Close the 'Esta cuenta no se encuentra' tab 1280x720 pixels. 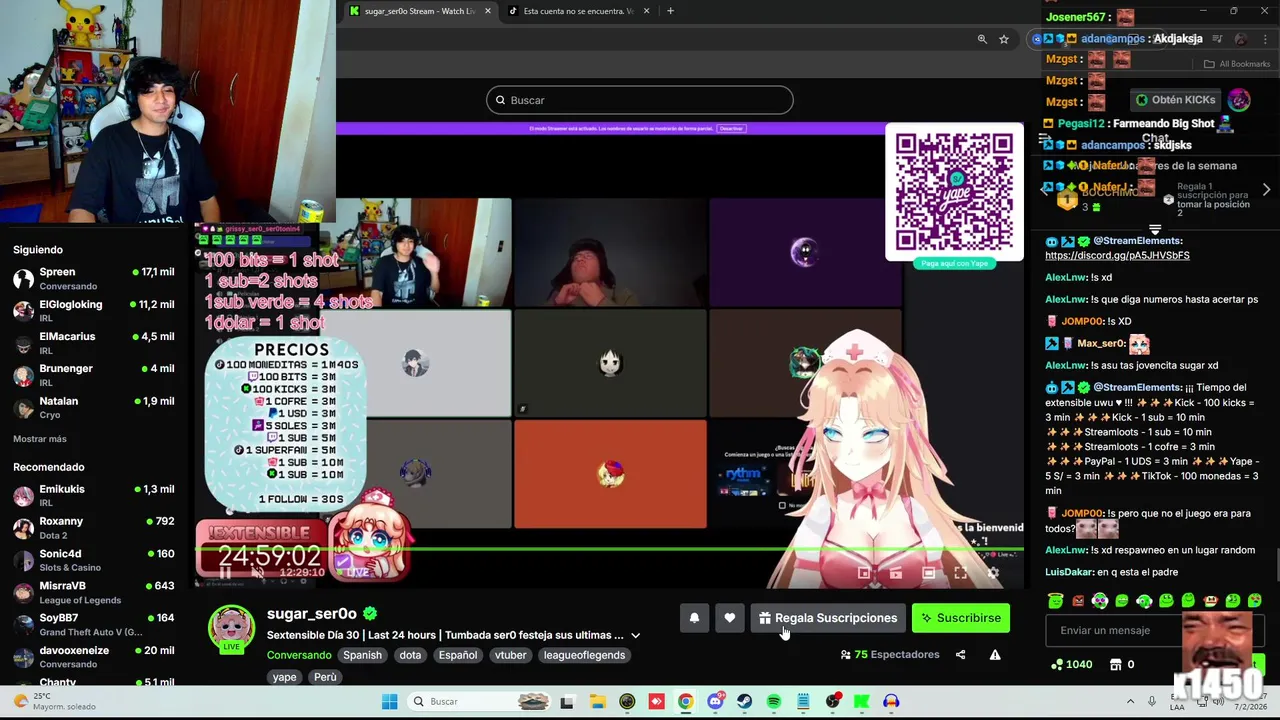(646, 11)
